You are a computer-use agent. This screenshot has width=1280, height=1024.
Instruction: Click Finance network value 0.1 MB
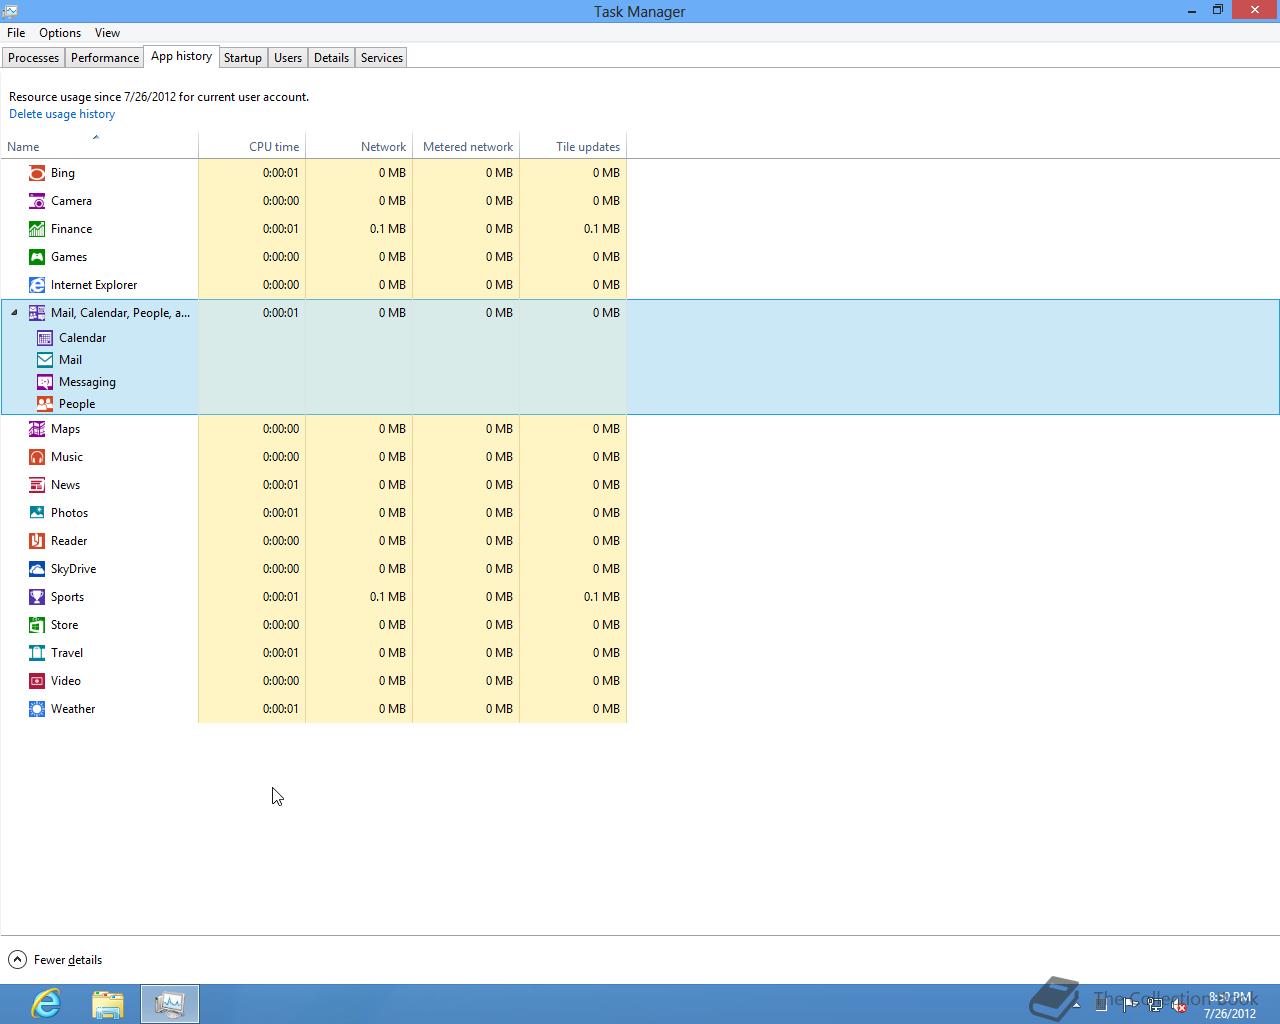pos(388,229)
